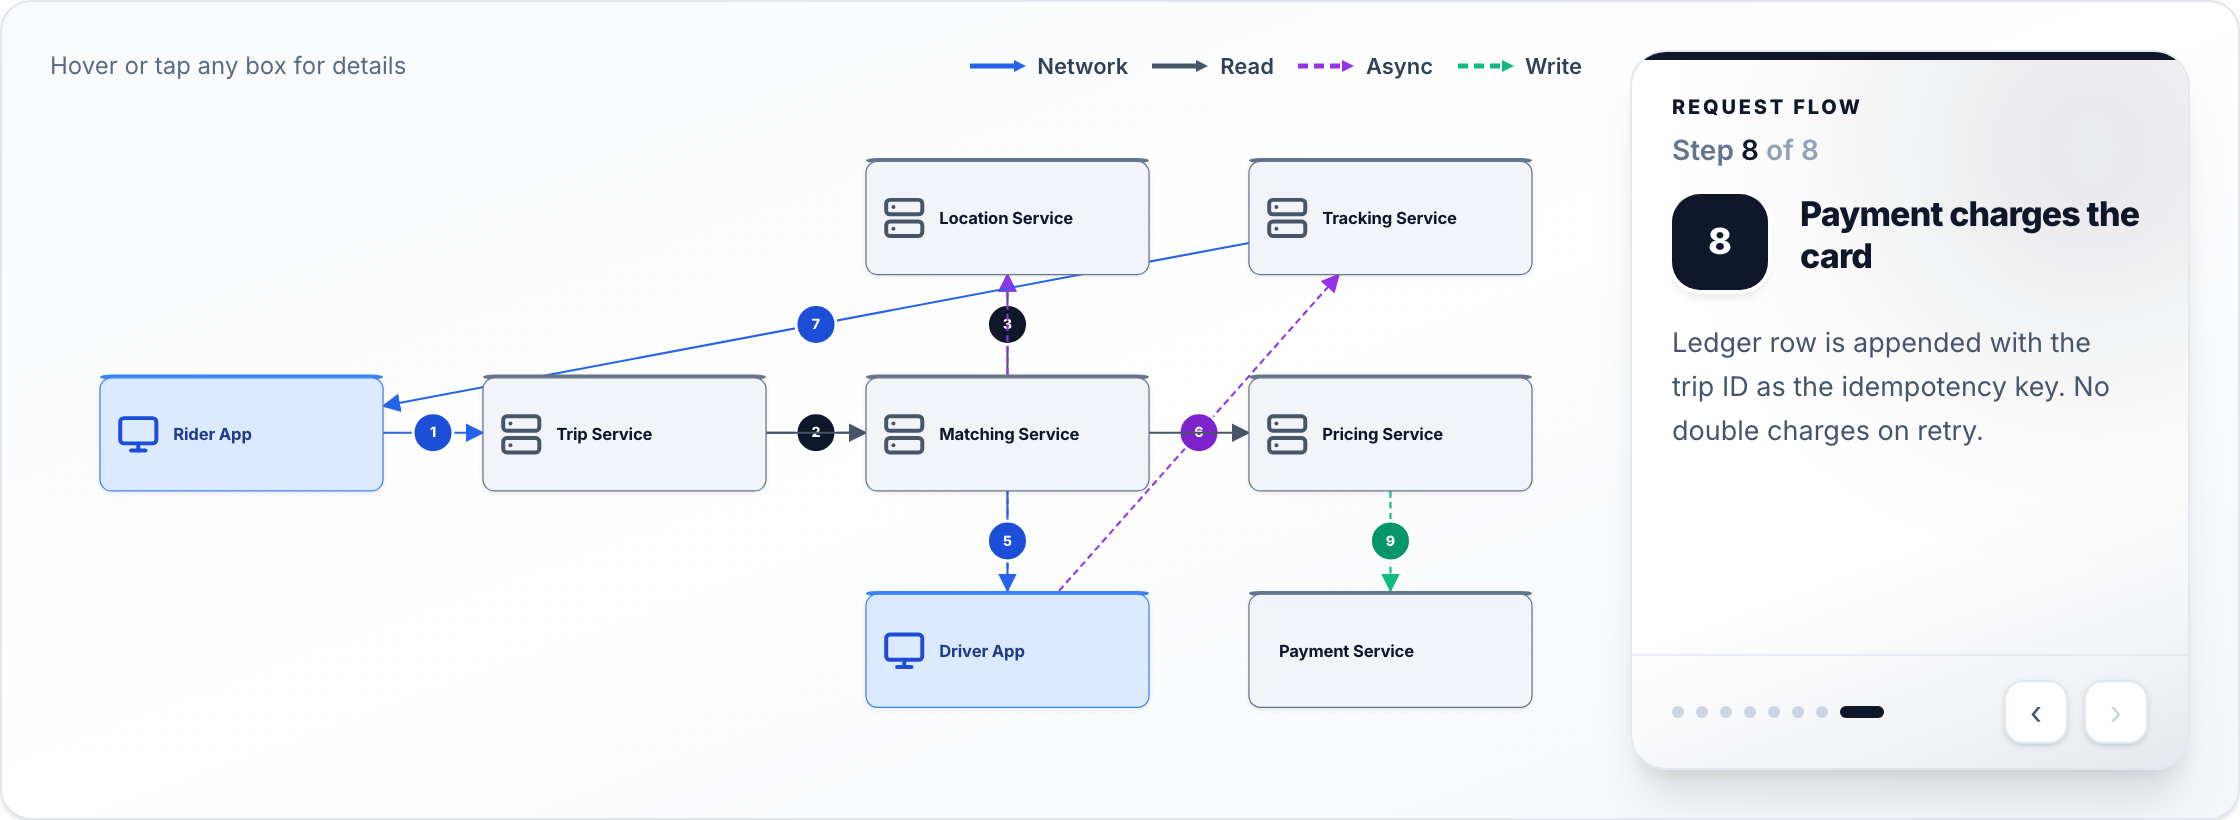Select purple step badge before Pricing Service
This screenshot has width=2240, height=820.
coord(1199,433)
